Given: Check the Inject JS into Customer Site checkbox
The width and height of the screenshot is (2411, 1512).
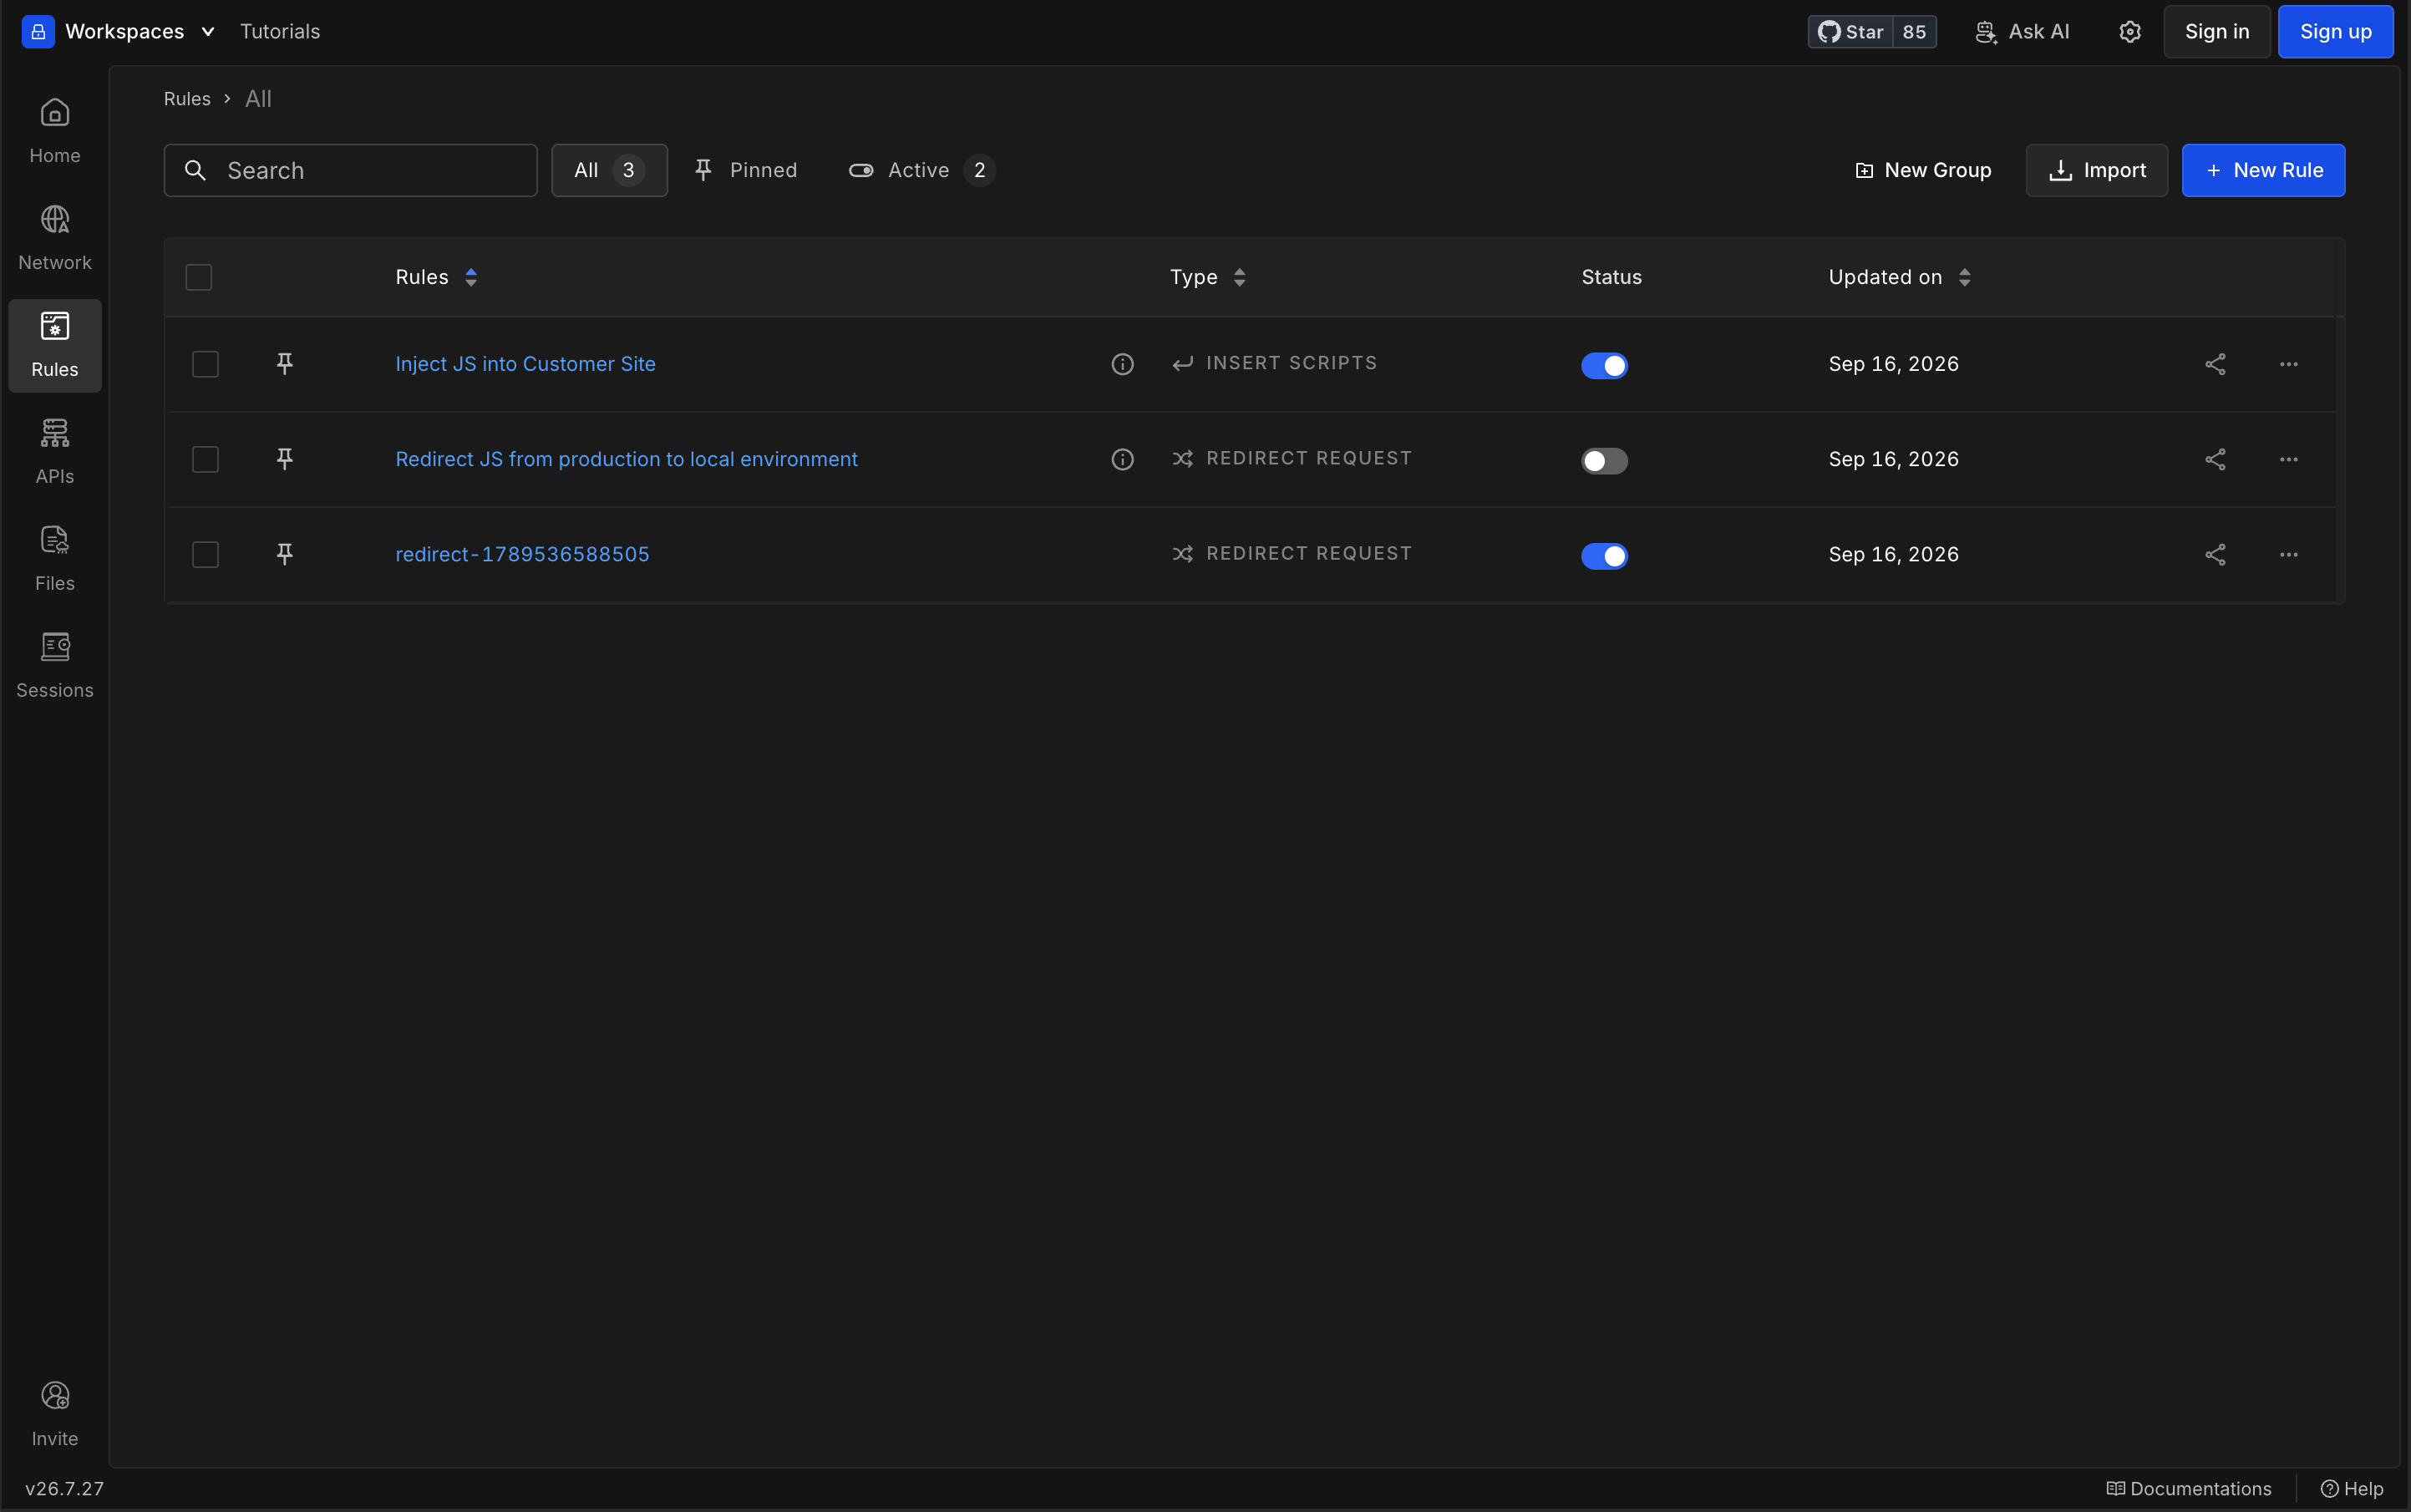Looking at the screenshot, I should tap(205, 364).
